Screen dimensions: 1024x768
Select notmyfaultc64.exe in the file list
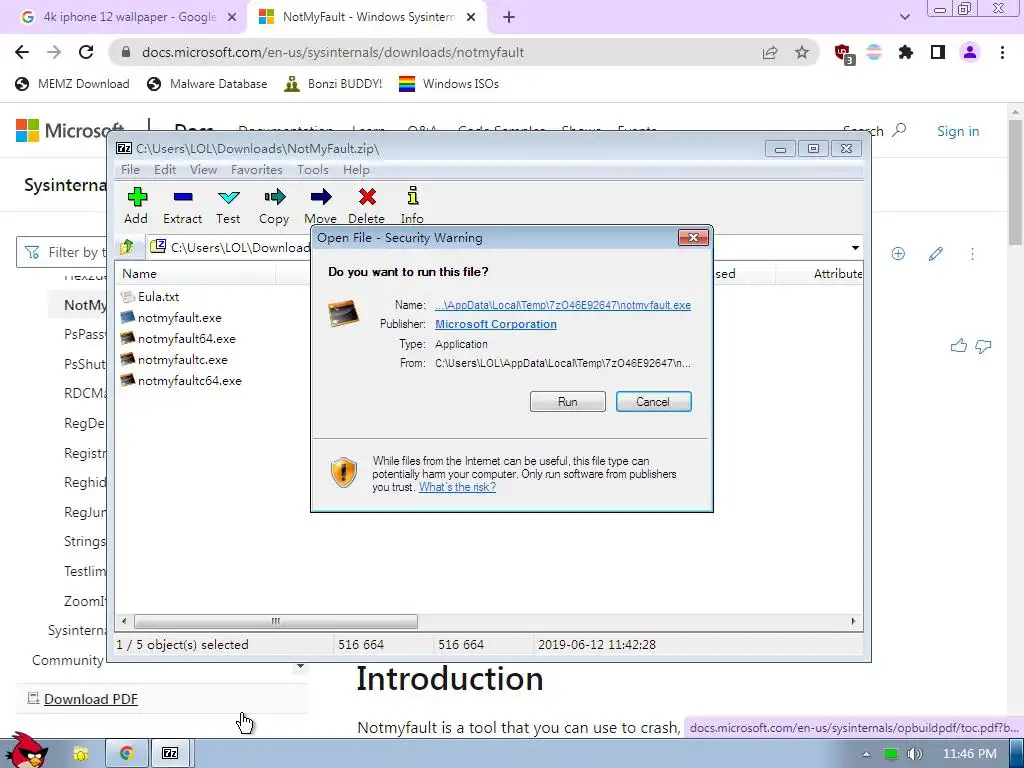[189, 380]
